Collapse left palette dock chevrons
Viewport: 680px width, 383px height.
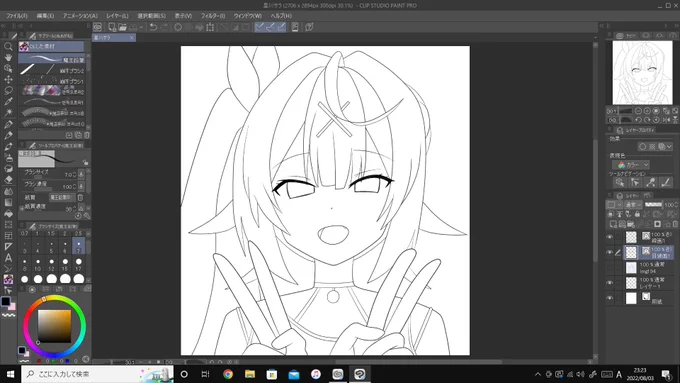[x=3, y=26]
